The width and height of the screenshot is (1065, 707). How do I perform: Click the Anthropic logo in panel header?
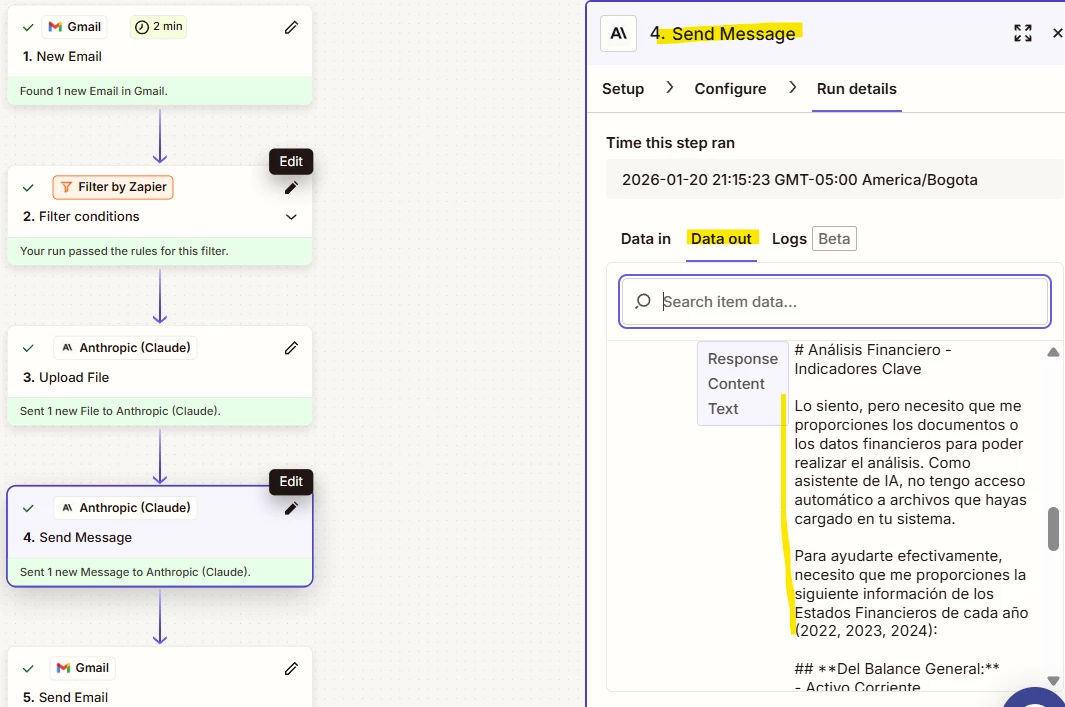click(618, 33)
